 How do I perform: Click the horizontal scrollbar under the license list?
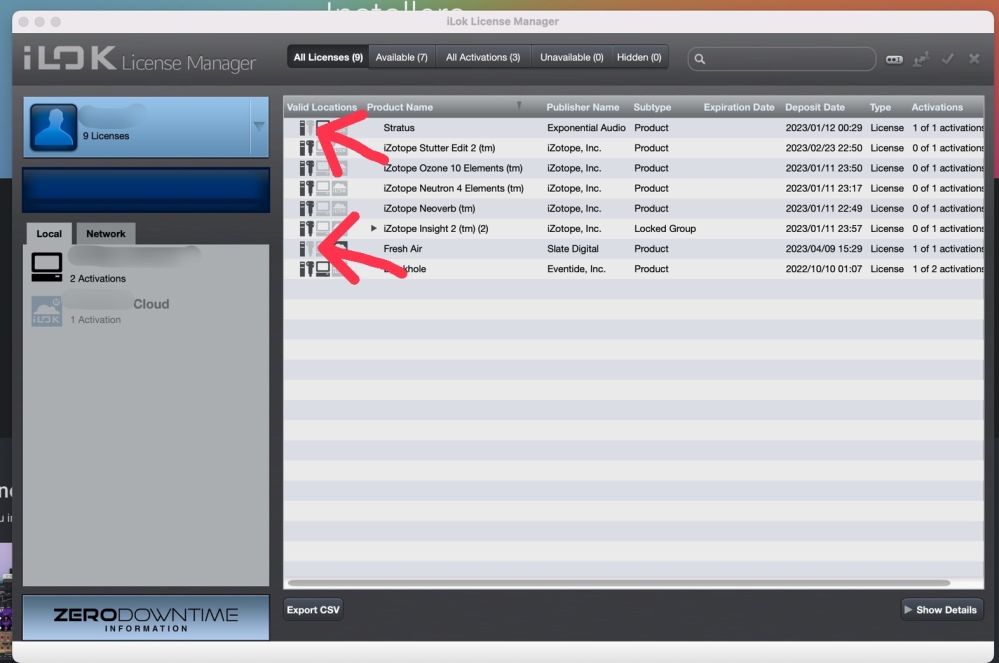[x=617, y=583]
